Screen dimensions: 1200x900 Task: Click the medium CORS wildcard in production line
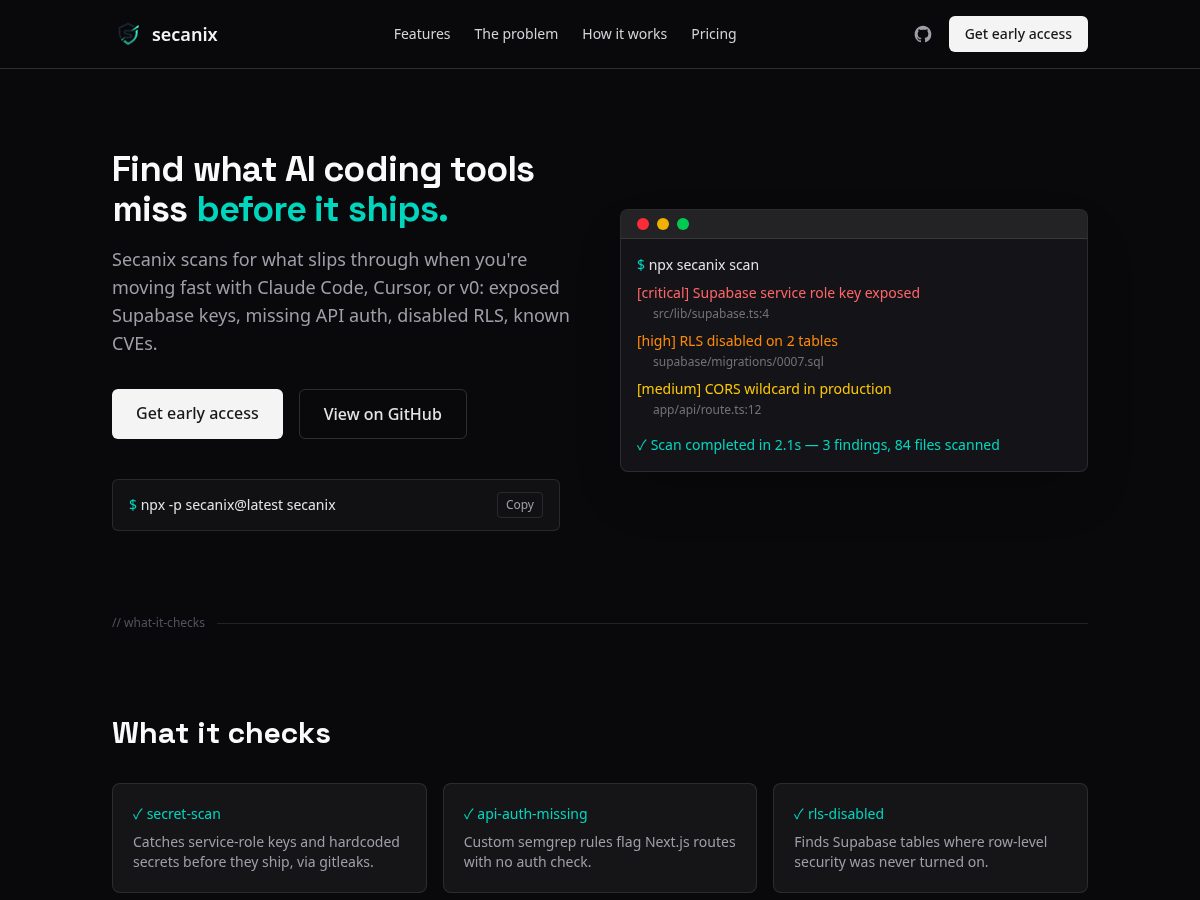point(764,389)
